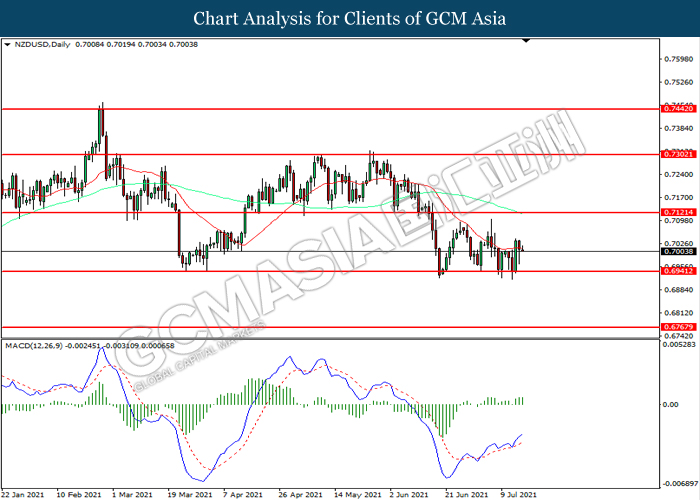Viewport: 700px width, 500px height.
Task: Click the 26 Apr 2021 date label
Action: (298, 494)
